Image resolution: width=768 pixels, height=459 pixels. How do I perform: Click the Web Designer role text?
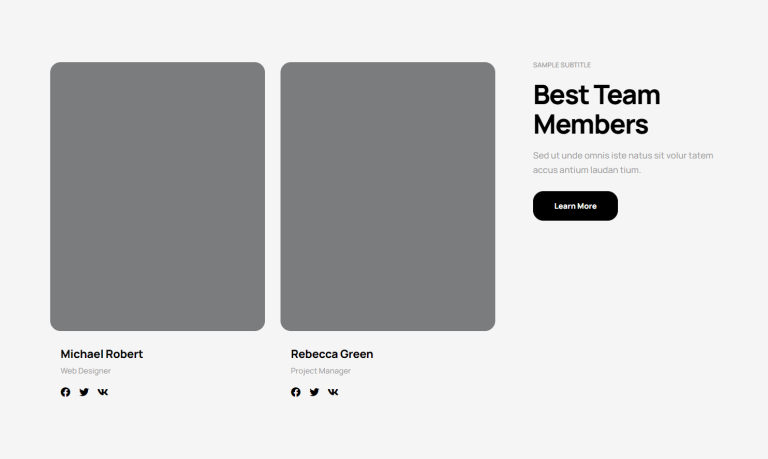pyautogui.click(x=85, y=371)
